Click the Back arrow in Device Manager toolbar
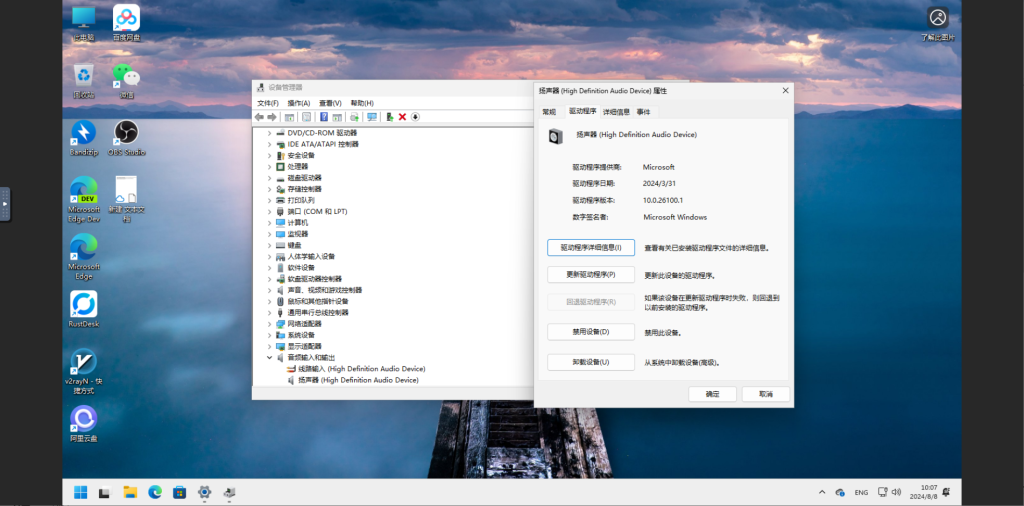This screenshot has width=1024, height=506. click(x=259, y=117)
